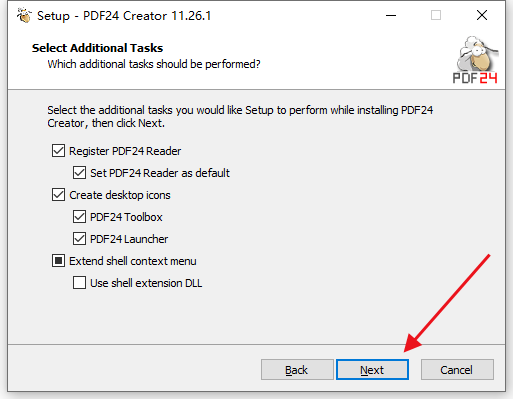513x399 pixels.
Task: Uncheck PDF24 Launcher desktop icon option
Action: tap(79, 239)
